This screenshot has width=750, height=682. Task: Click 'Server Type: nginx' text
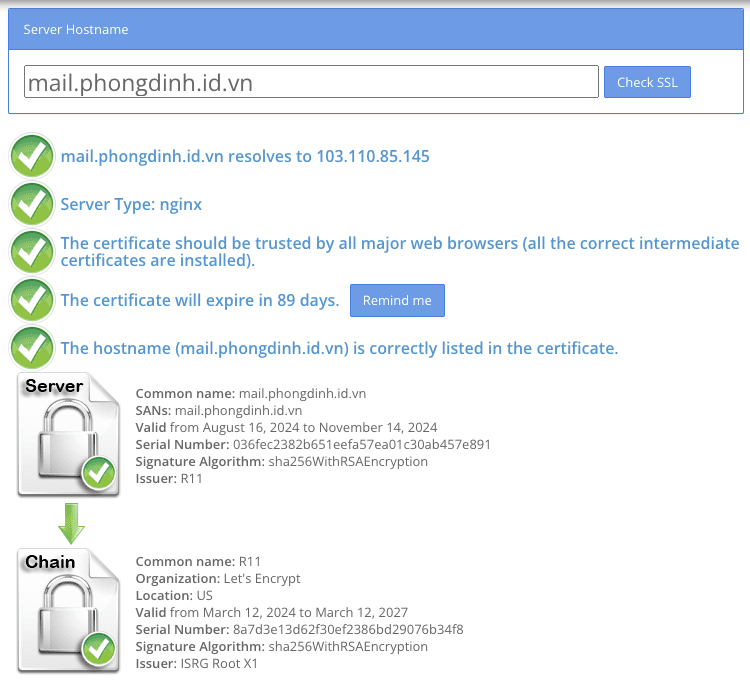pos(131,204)
